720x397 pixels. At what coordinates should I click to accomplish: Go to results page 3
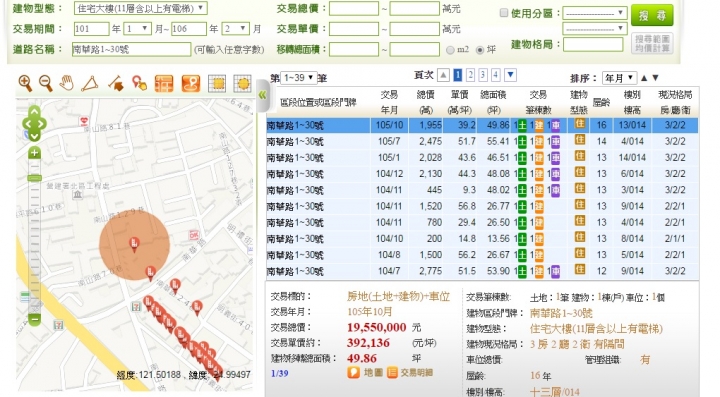click(483, 75)
